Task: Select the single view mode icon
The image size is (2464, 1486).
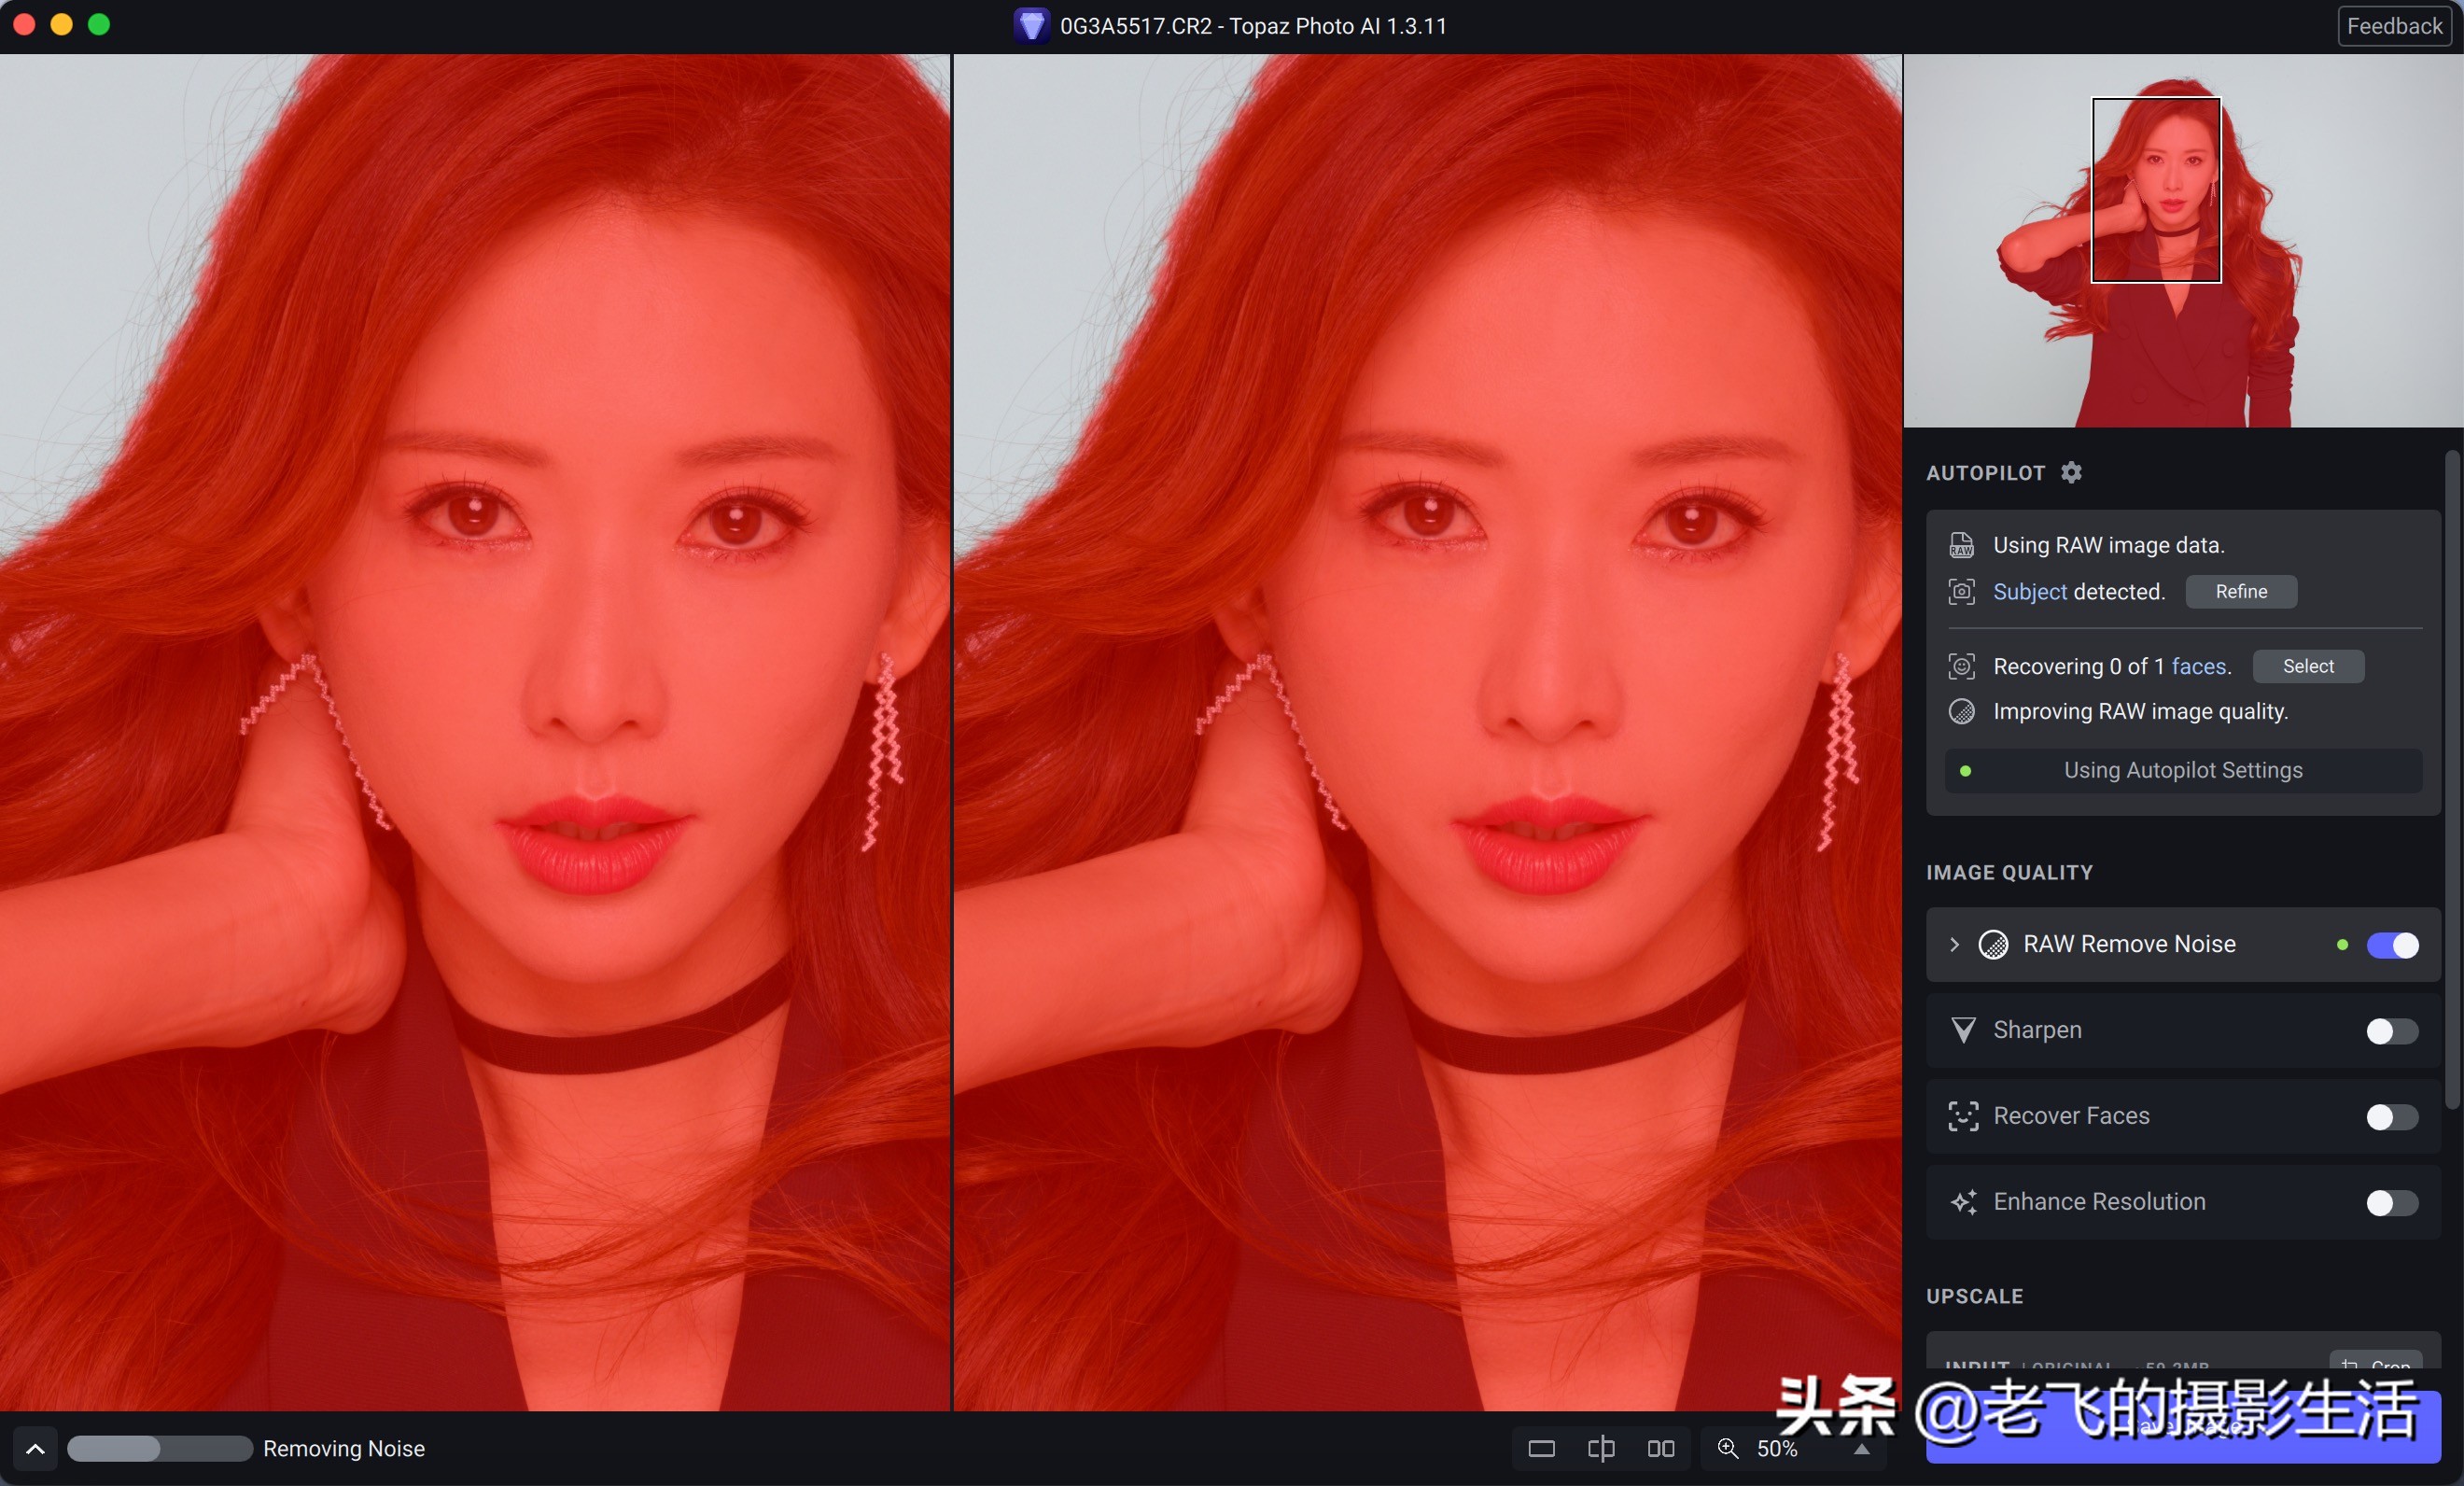Action: 1541,1449
